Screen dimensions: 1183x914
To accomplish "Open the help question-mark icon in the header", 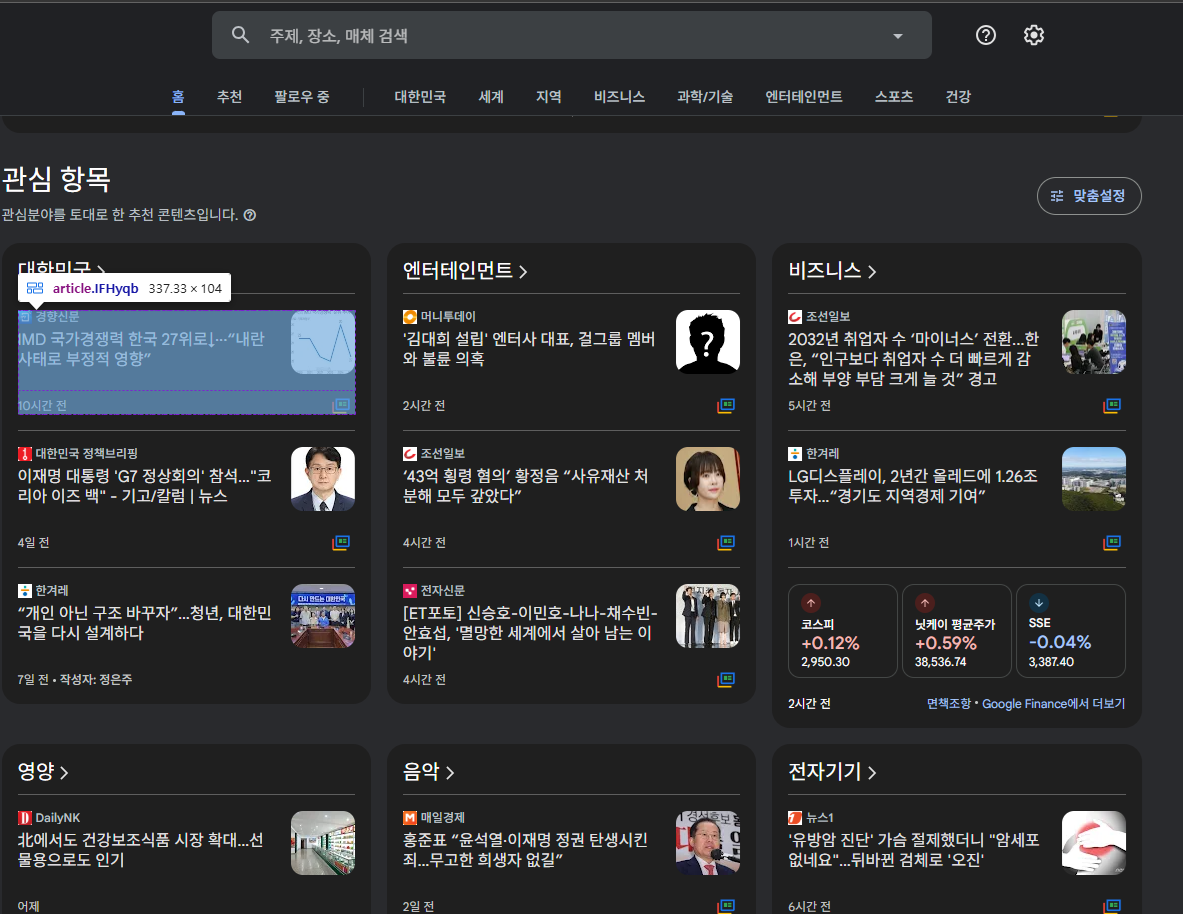I will 985,35.
